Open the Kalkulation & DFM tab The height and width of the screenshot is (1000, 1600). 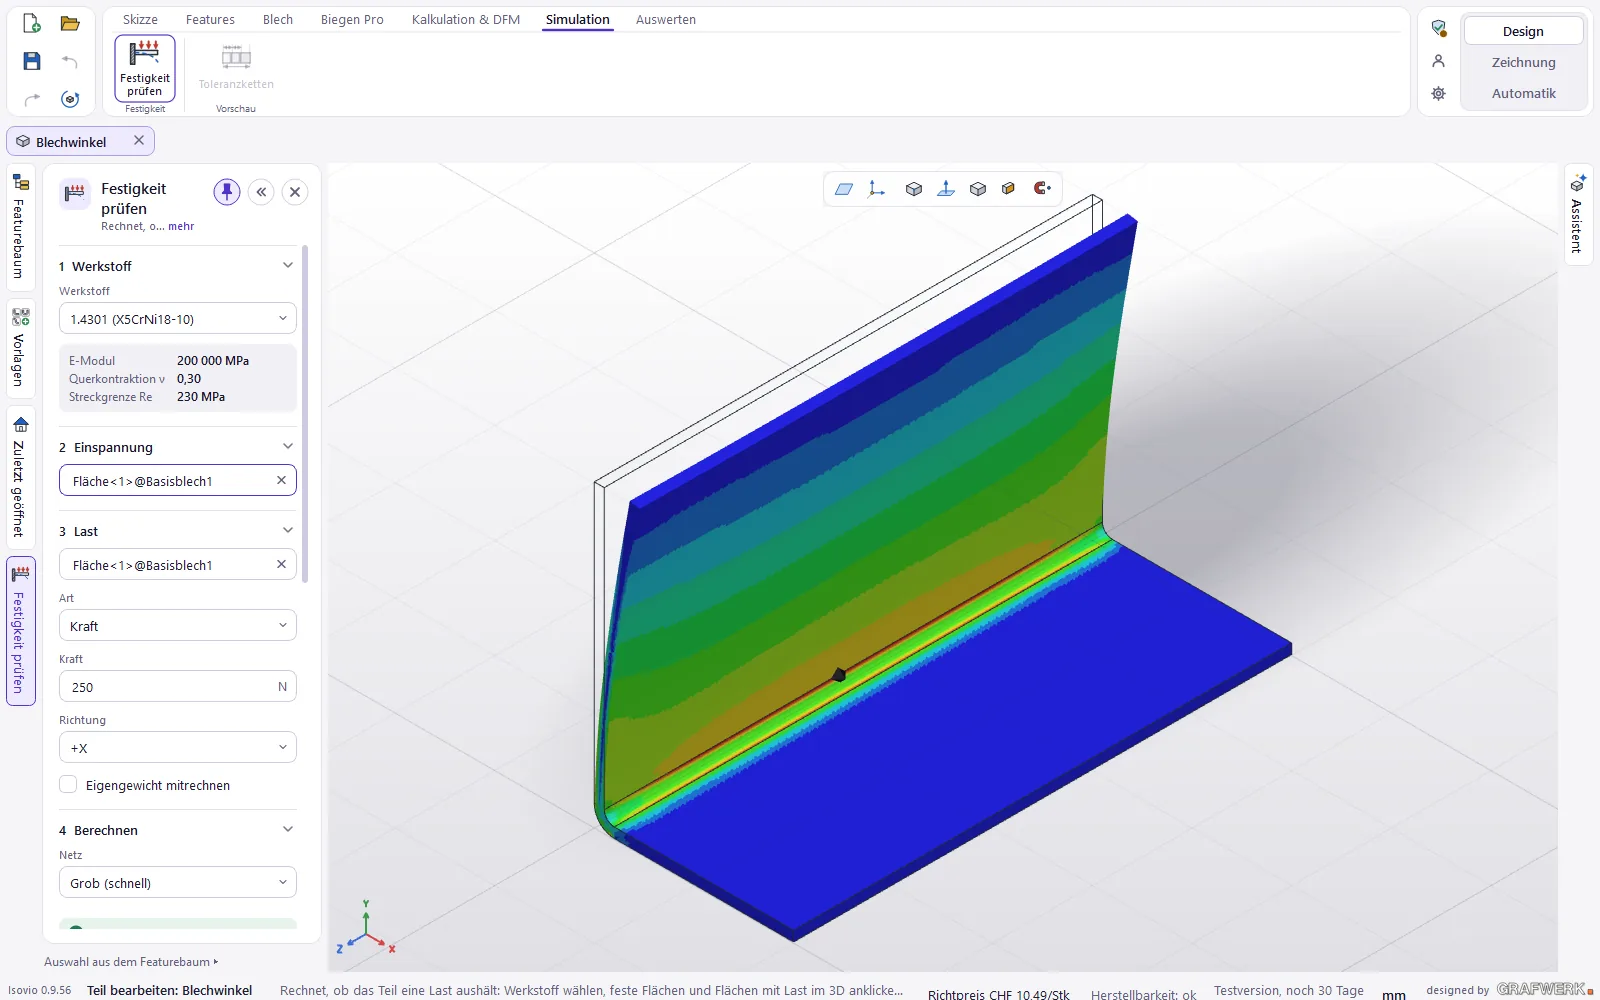click(x=466, y=20)
